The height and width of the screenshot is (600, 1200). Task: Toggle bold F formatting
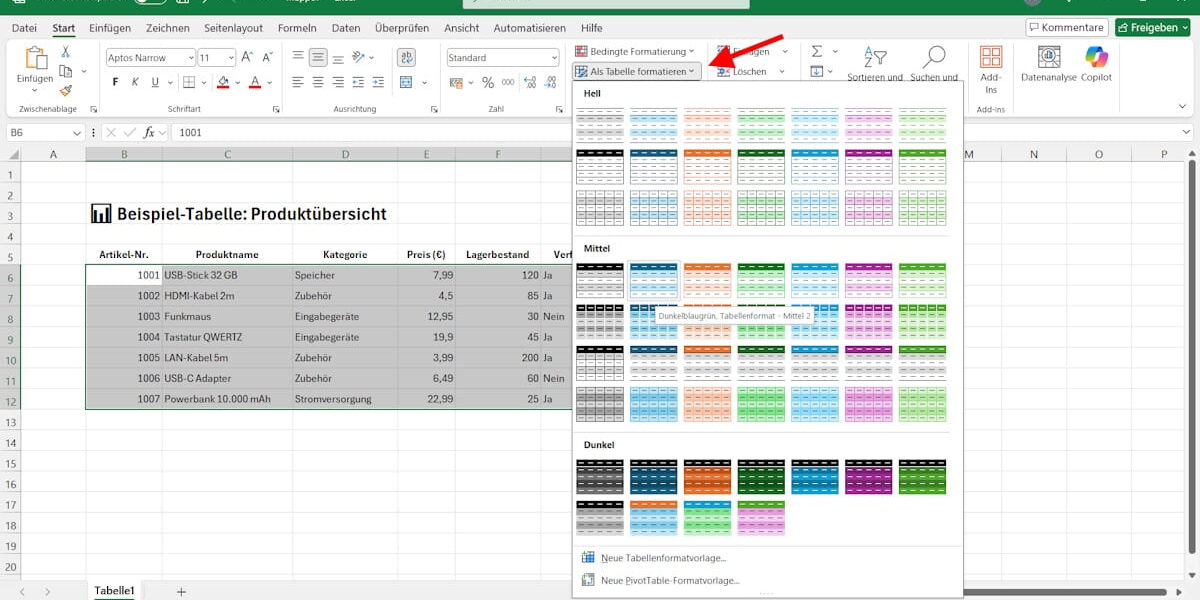click(115, 82)
